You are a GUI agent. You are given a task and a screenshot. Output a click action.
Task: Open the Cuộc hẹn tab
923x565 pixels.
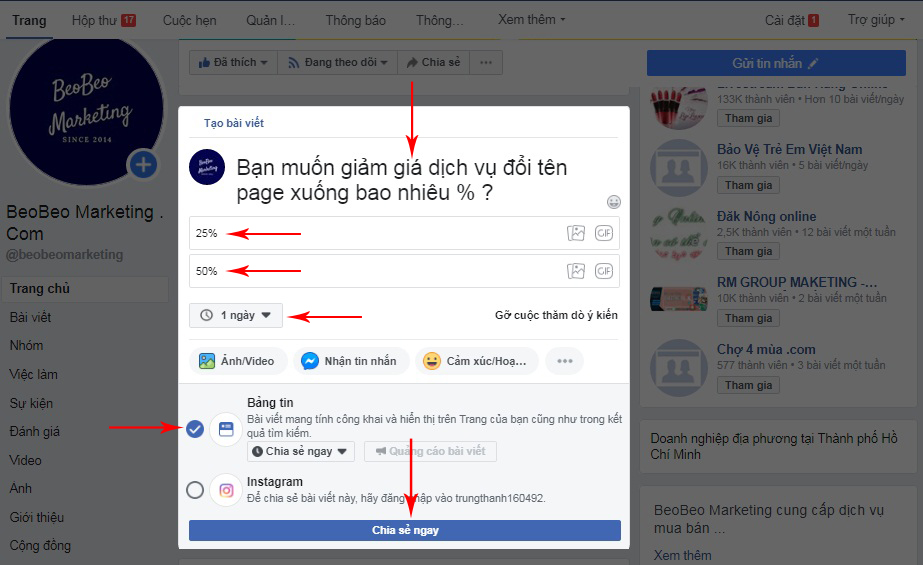click(190, 20)
